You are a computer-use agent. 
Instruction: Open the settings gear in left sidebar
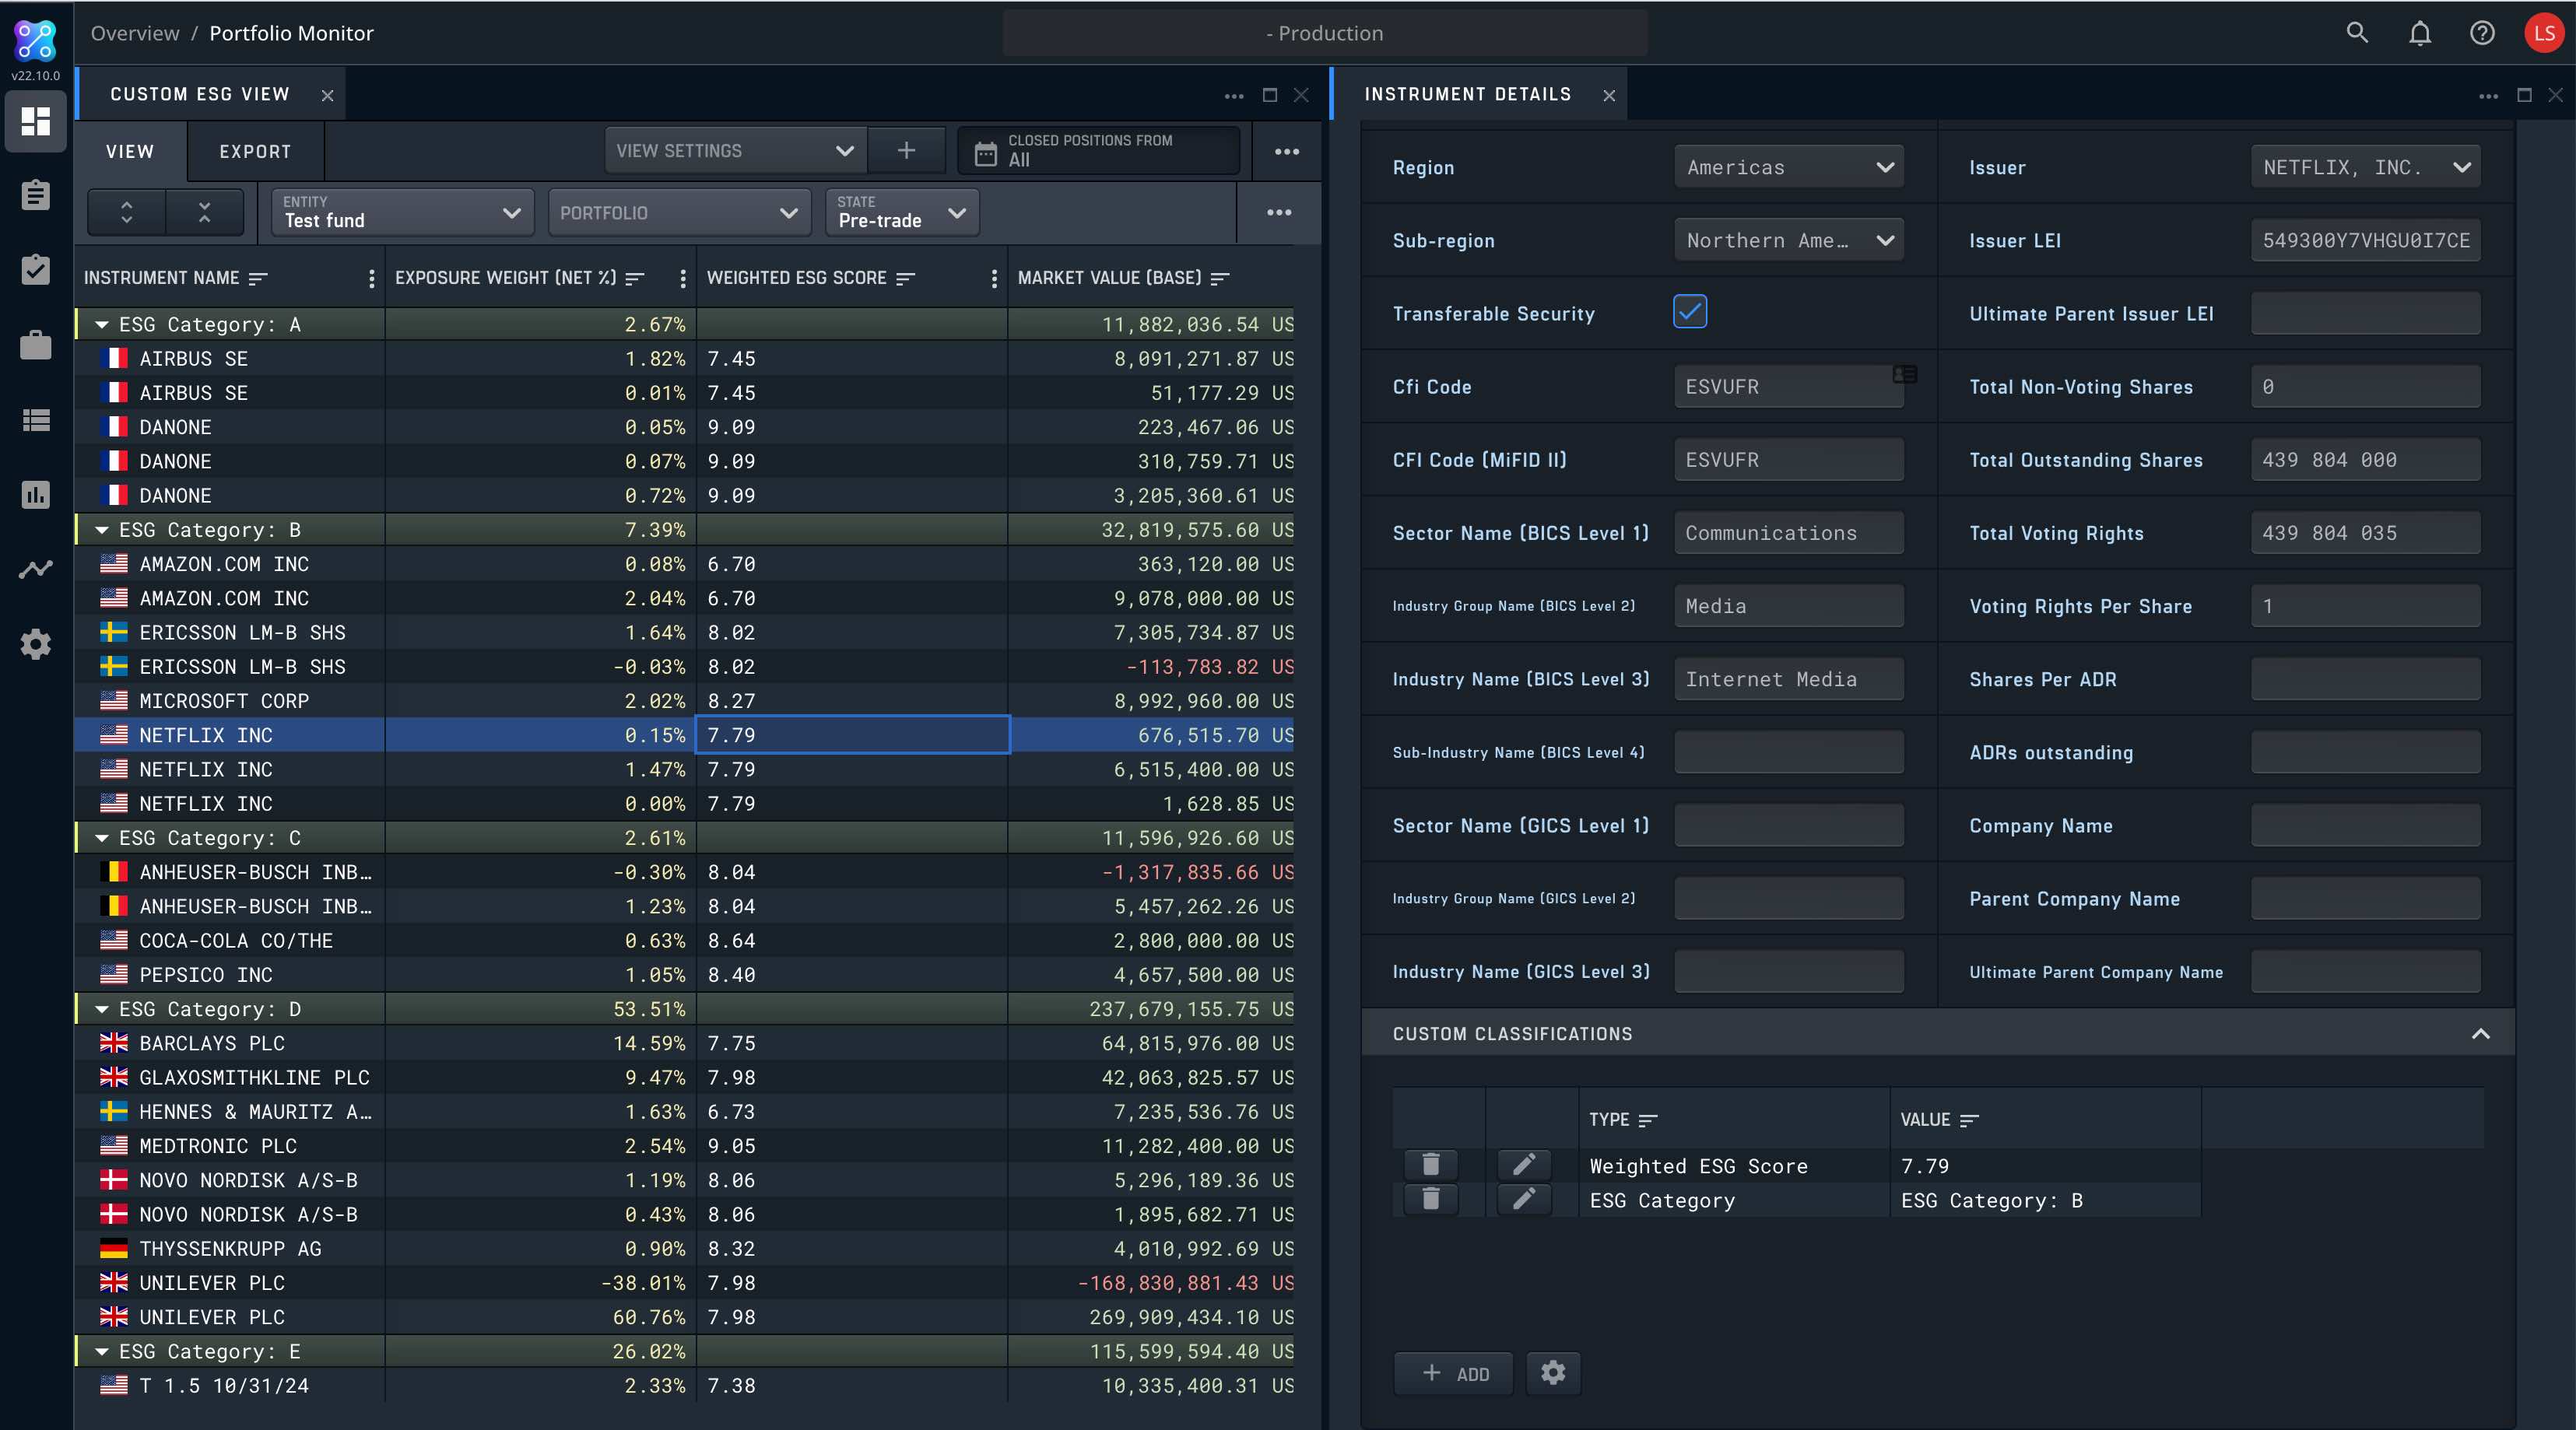click(x=36, y=644)
